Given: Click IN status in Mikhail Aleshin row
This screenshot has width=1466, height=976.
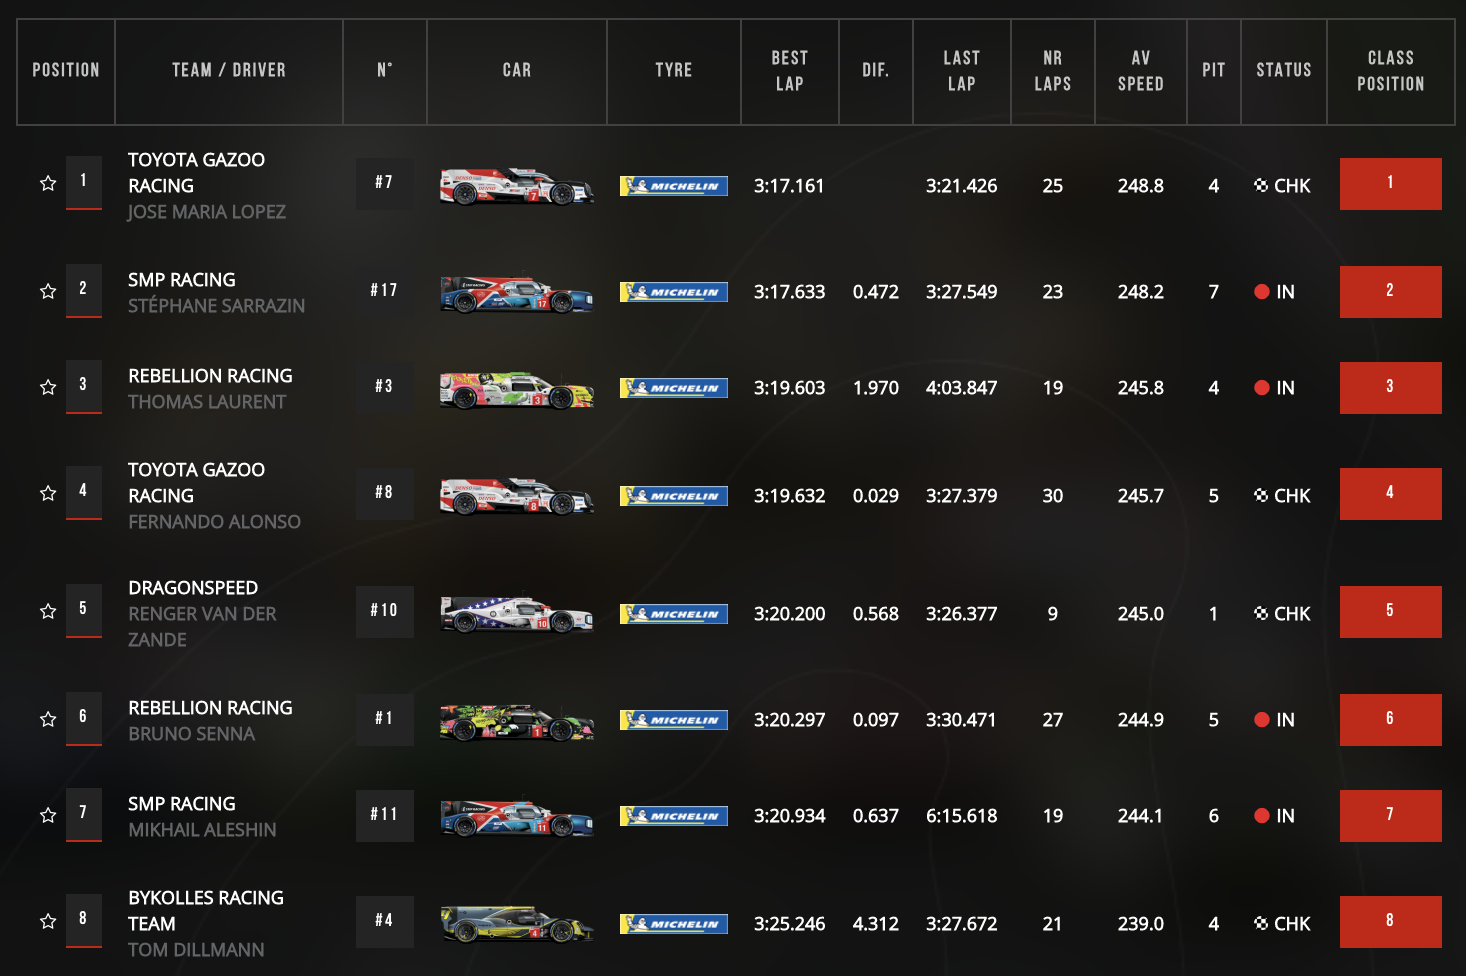Looking at the screenshot, I should tap(1275, 816).
